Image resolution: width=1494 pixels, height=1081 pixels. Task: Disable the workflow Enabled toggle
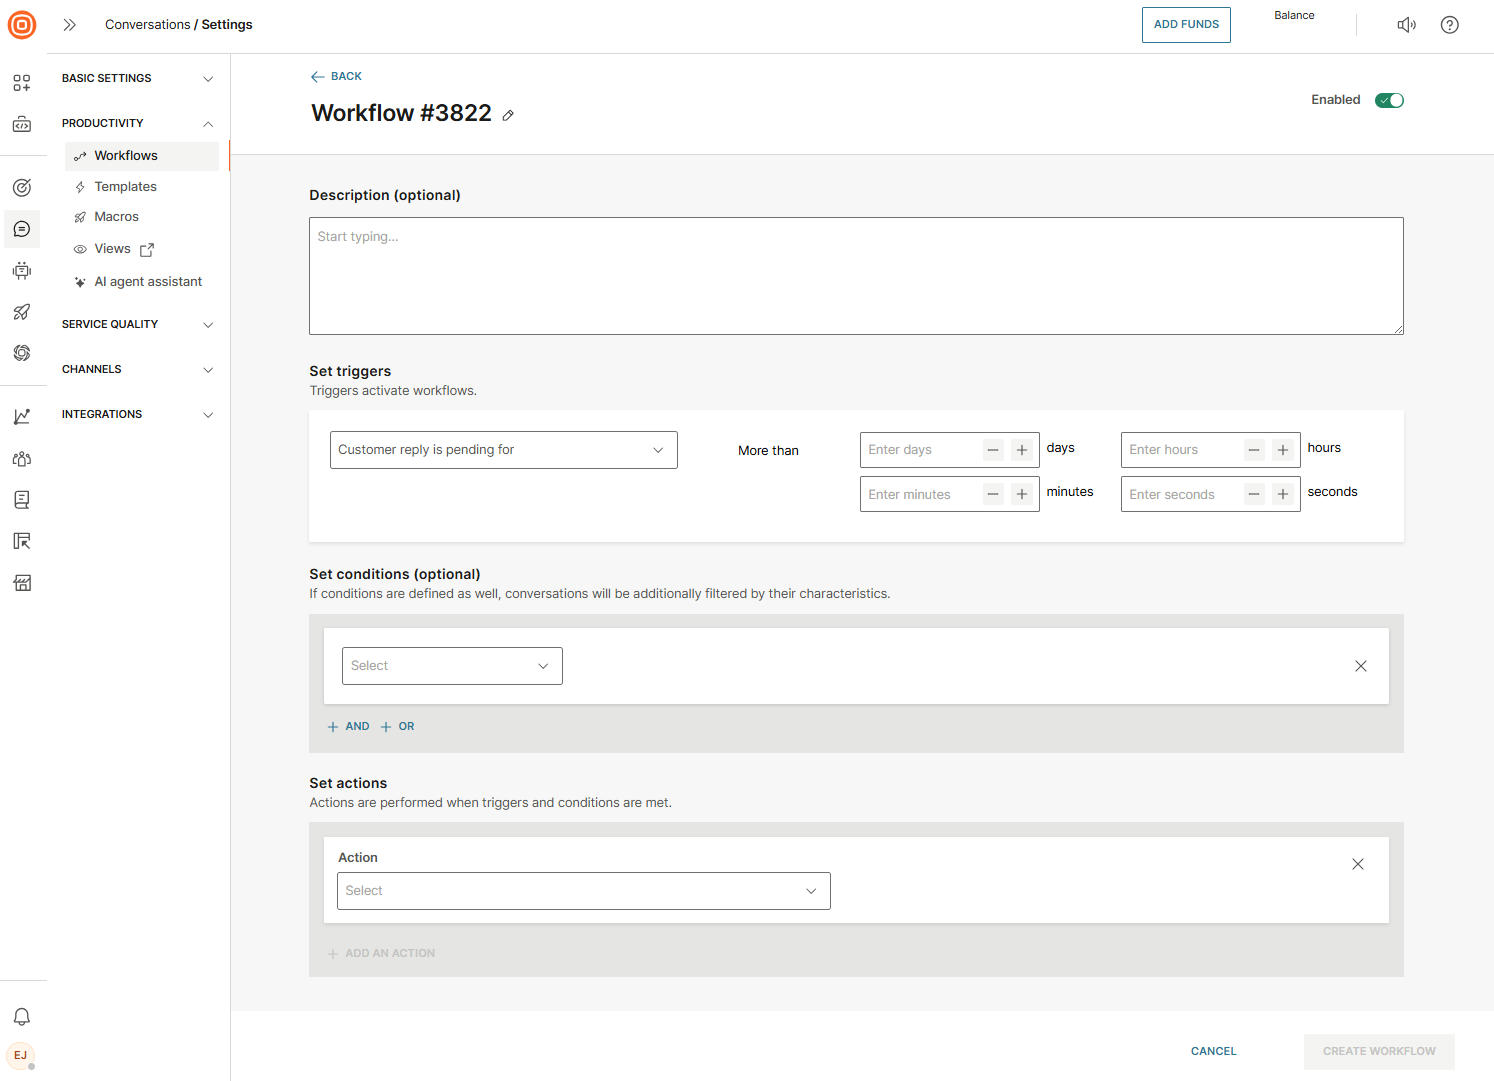tap(1389, 100)
